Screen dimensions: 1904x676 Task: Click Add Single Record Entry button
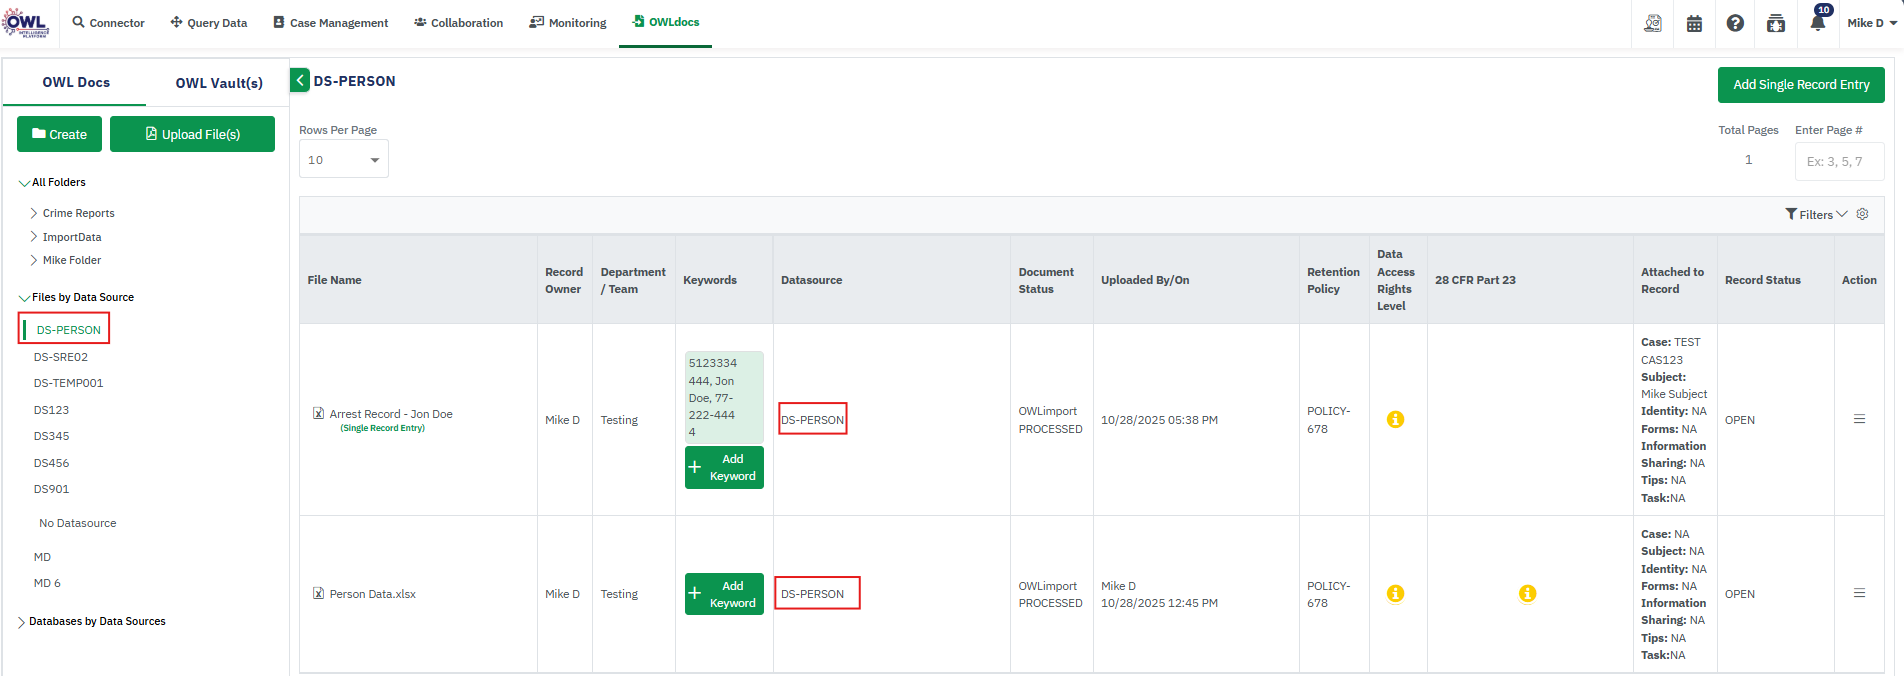coord(1800,85)
